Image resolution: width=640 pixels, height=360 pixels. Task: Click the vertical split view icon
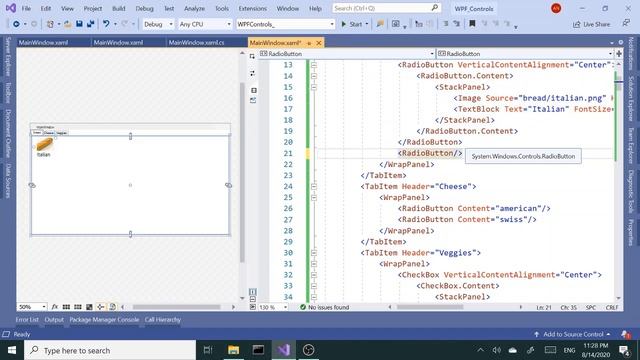coord(253,292)
